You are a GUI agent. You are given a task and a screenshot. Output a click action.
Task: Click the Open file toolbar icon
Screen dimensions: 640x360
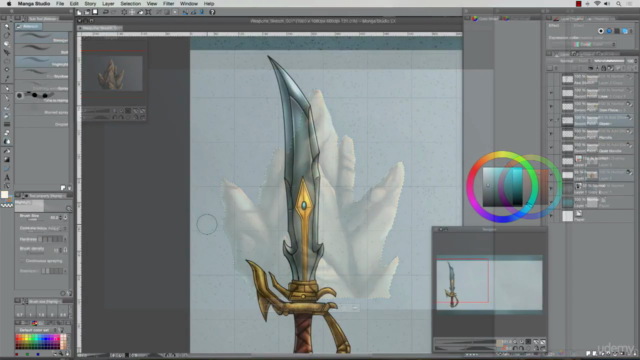(87, 12)
